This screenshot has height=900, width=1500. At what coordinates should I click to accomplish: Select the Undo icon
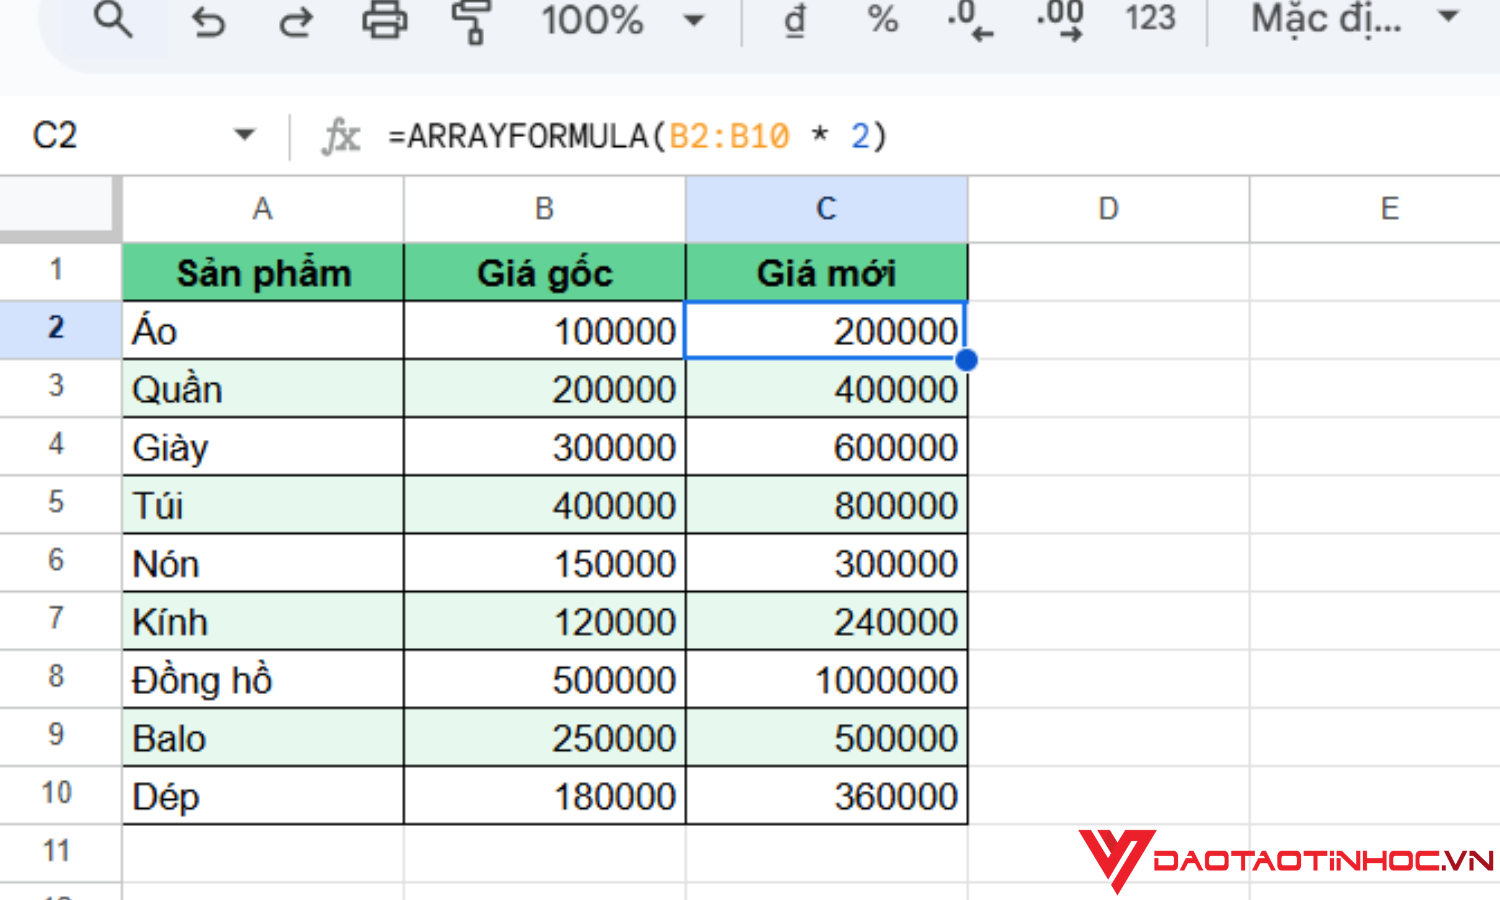click(x=209, y=22)
